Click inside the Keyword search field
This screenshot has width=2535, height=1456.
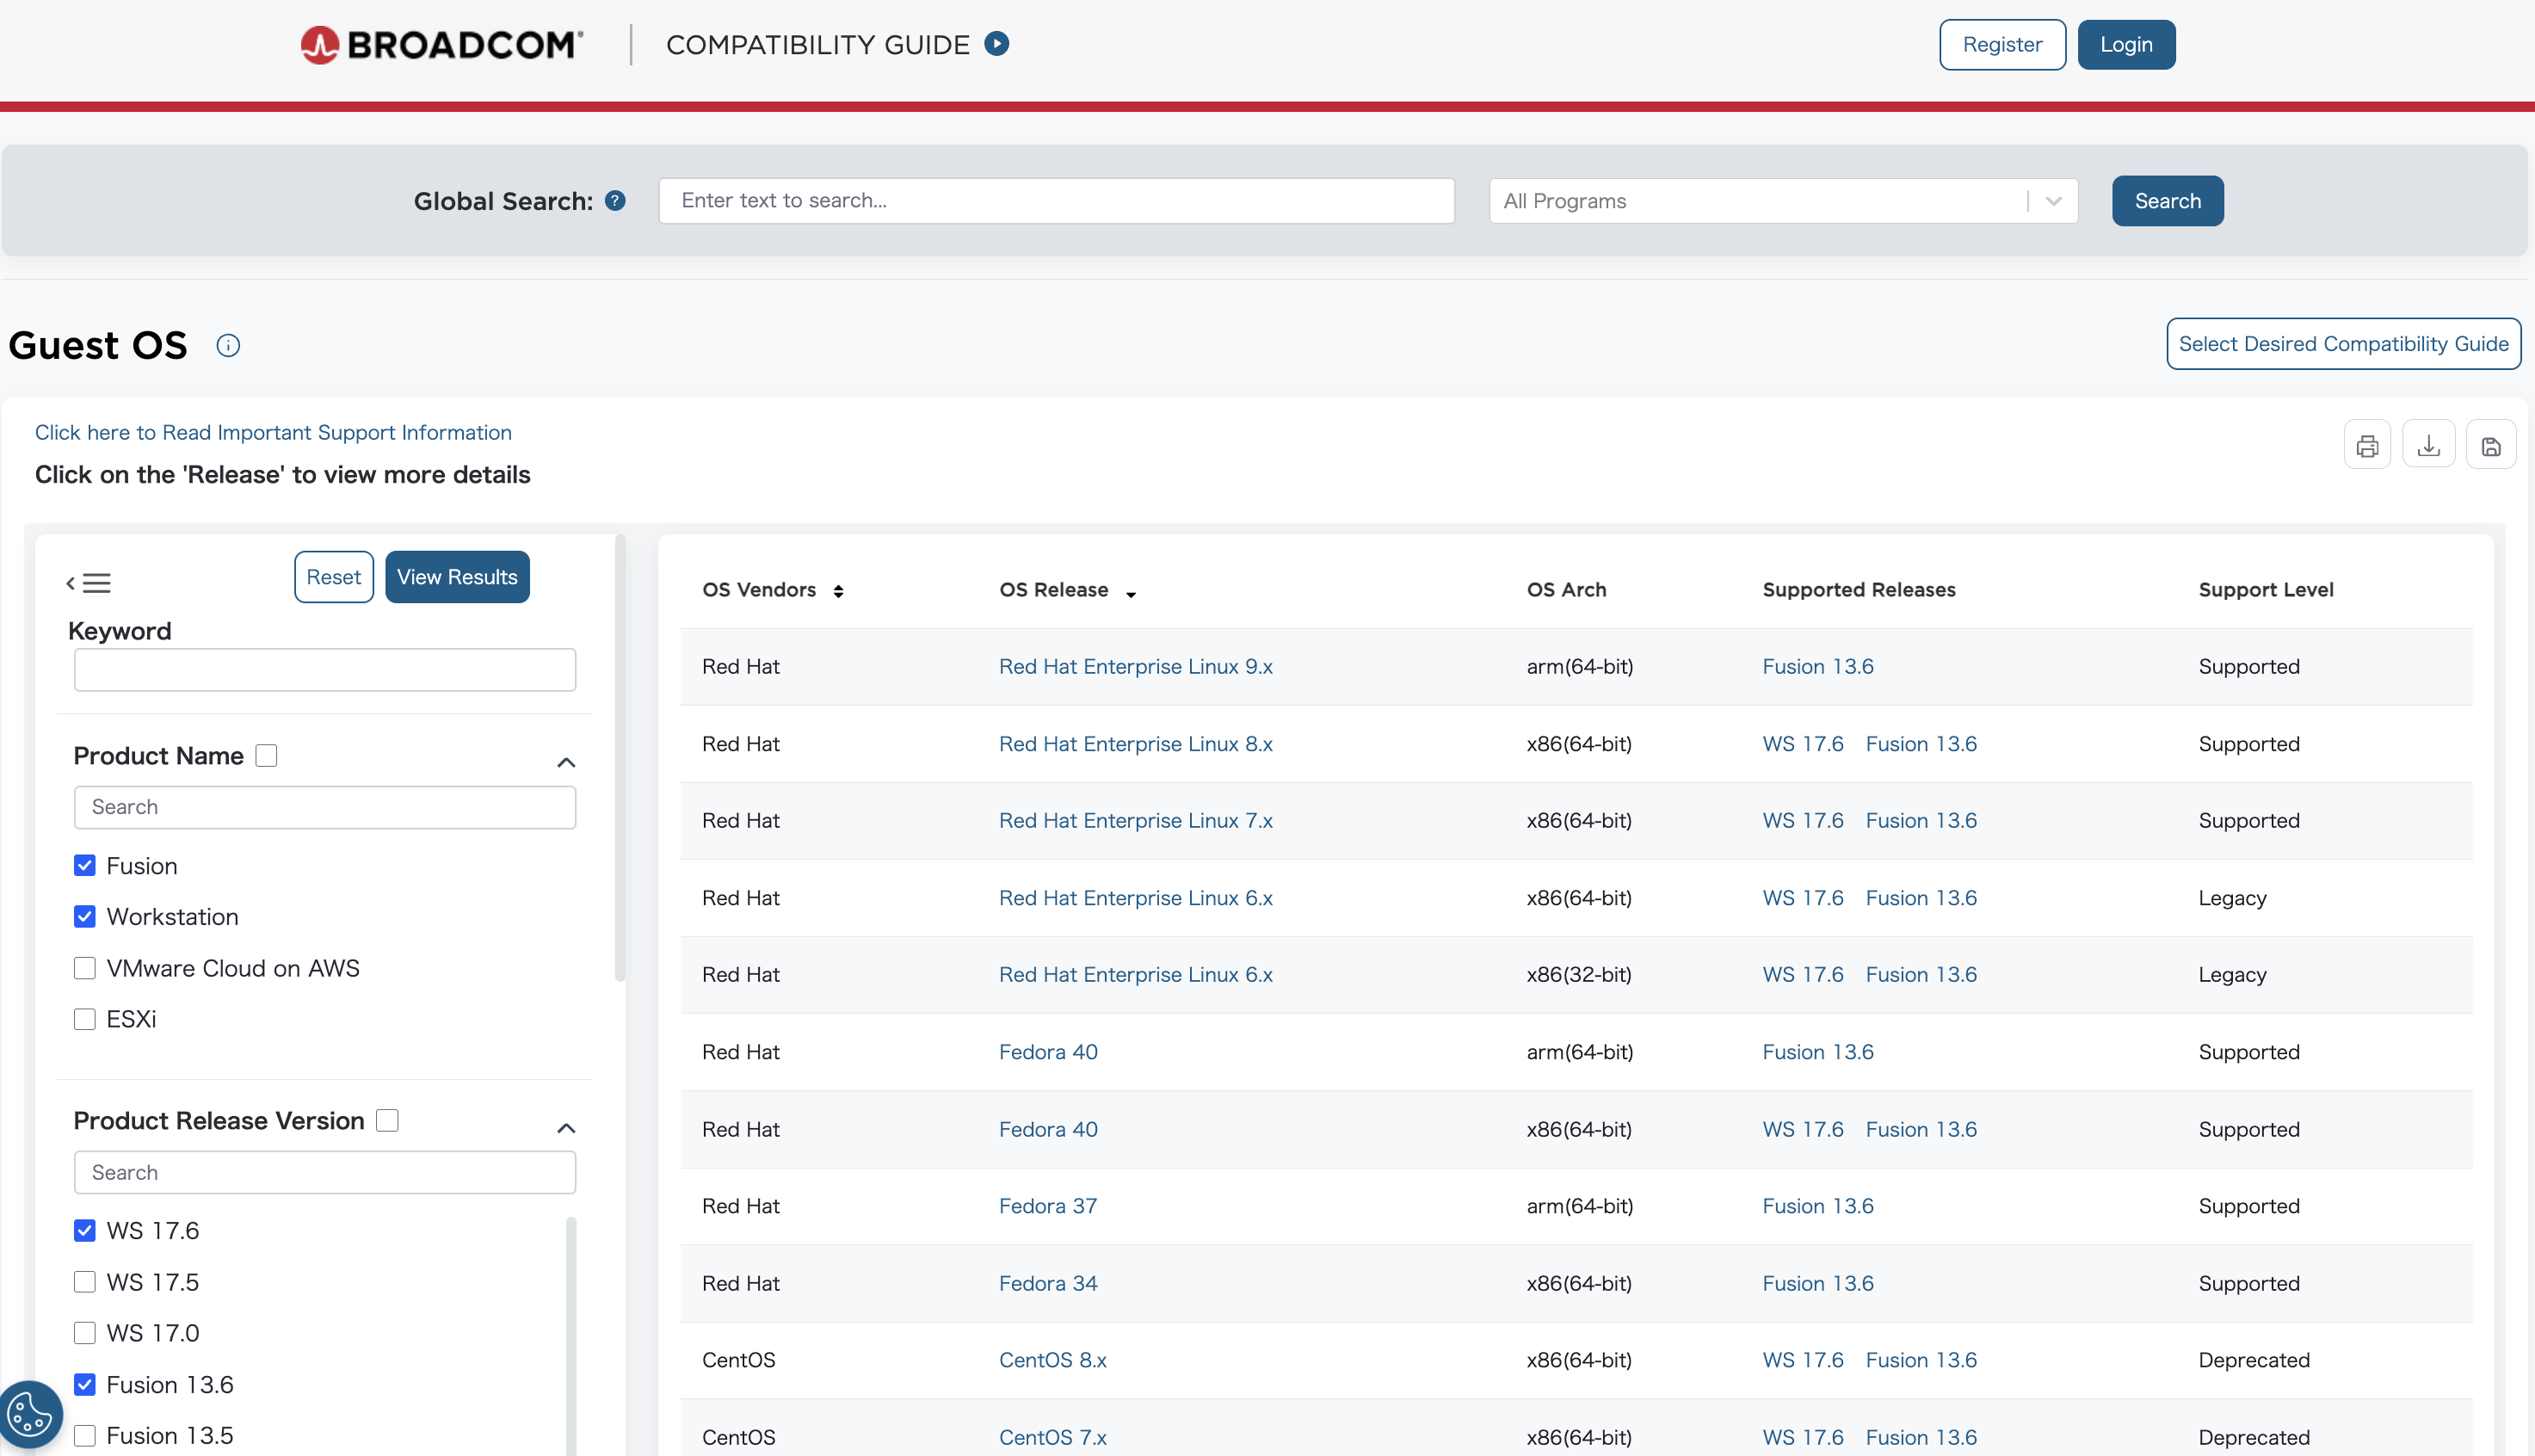coord(324,669)
